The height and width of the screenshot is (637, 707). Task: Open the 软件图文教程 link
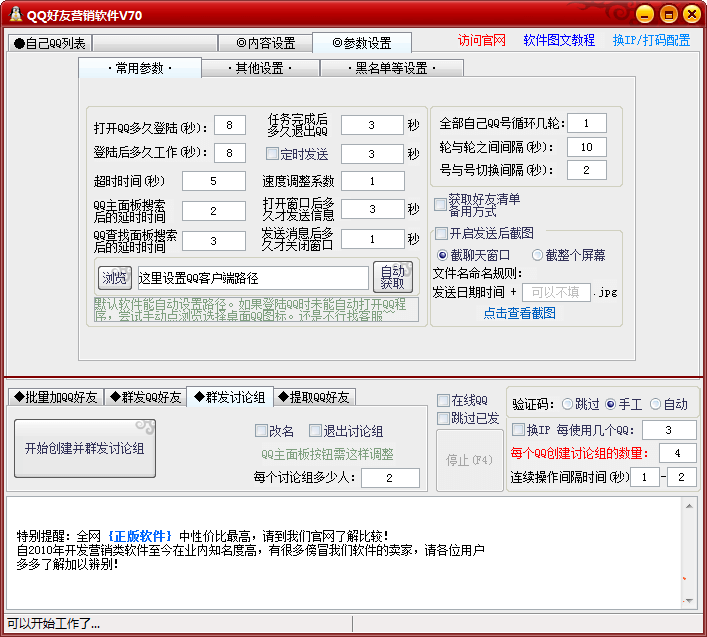click(559, 40)
